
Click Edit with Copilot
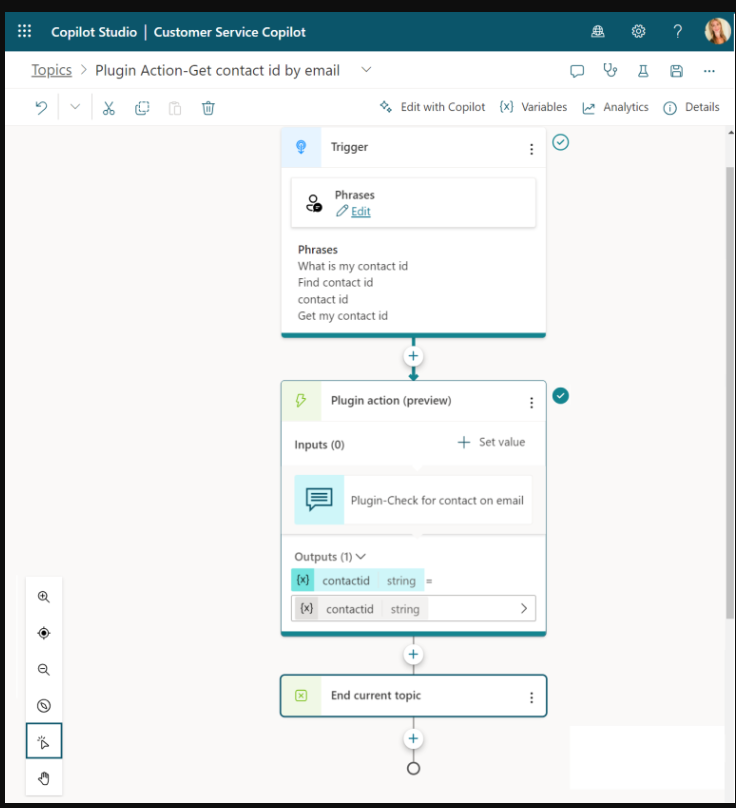pos(432,107)
